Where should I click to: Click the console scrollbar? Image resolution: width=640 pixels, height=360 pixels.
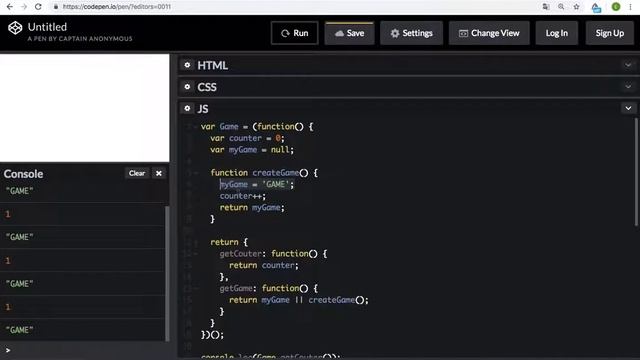[167, 273]
